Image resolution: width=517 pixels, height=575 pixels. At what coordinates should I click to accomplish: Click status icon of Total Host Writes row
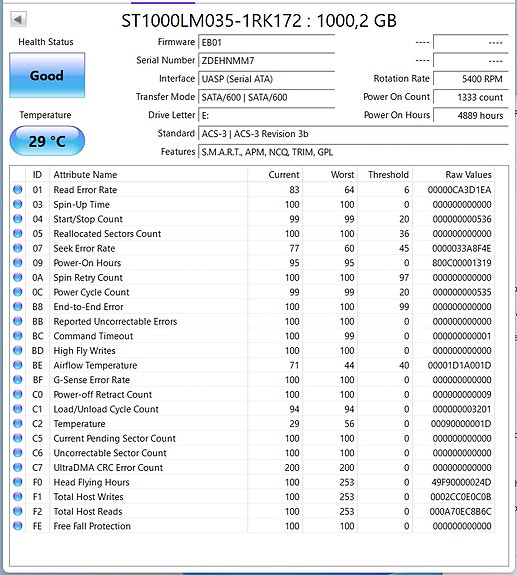18,497
